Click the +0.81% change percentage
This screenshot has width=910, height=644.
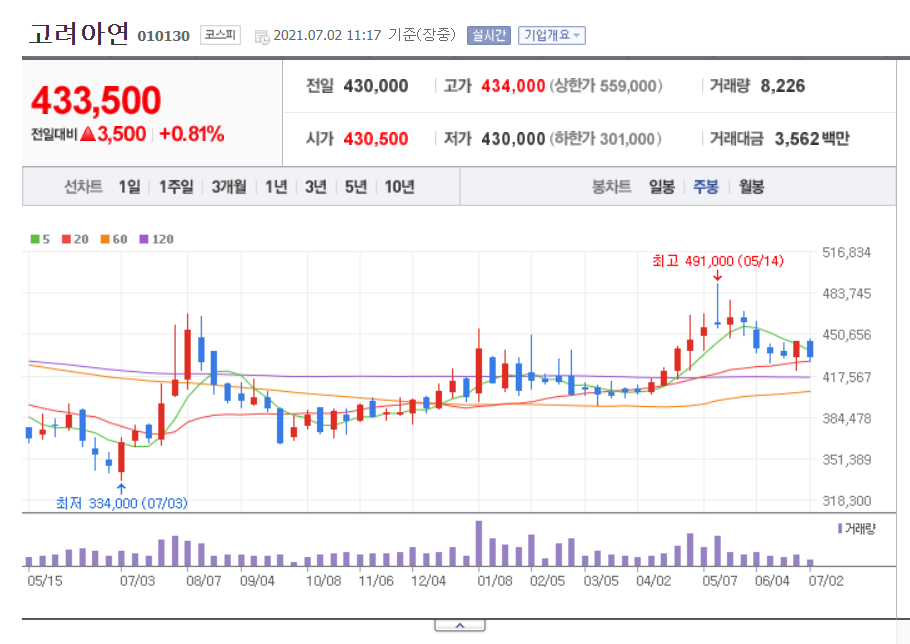click(x=192, y=134)
